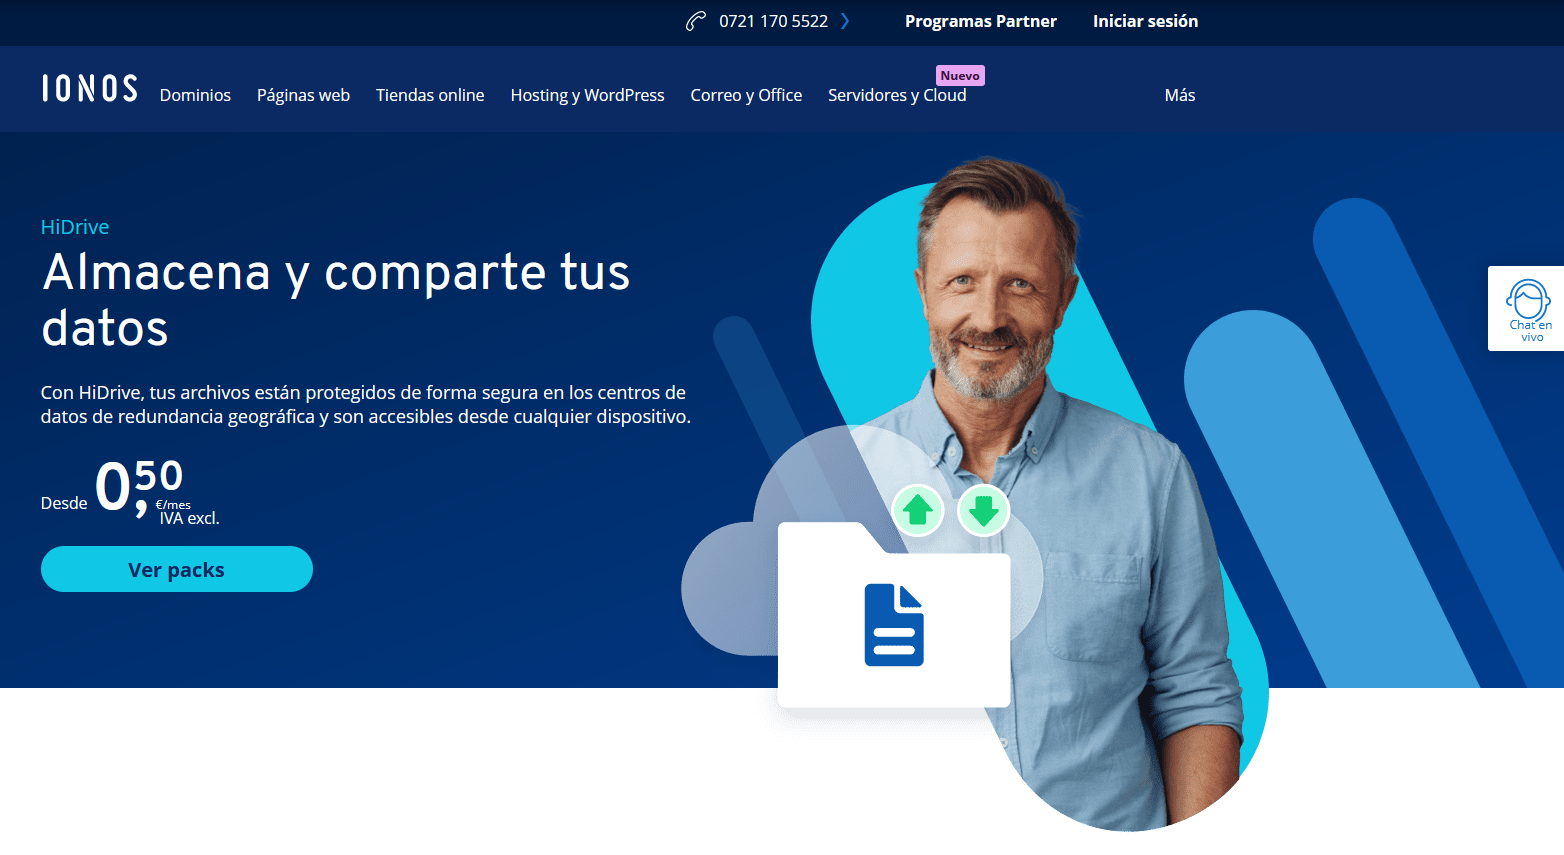
Task: Open the live chat headset icon
Action: [1528, 300]
